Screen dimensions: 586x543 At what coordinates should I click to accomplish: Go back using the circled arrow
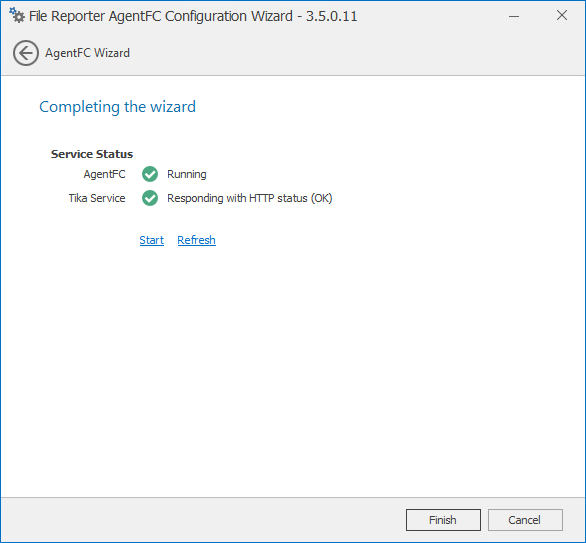26,53
